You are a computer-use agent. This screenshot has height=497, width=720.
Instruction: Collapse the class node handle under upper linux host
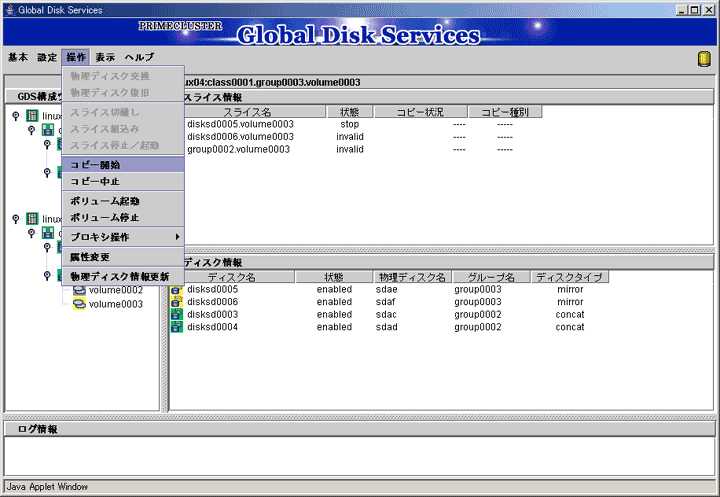tap(31, 130)
